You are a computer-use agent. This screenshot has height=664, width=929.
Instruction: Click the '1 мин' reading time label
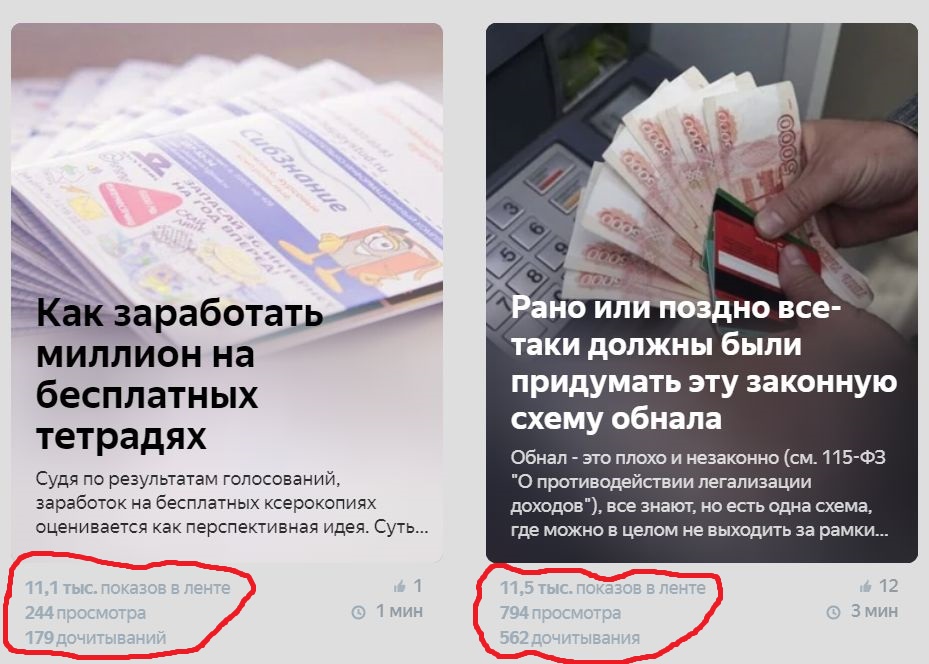coord(400,611)
